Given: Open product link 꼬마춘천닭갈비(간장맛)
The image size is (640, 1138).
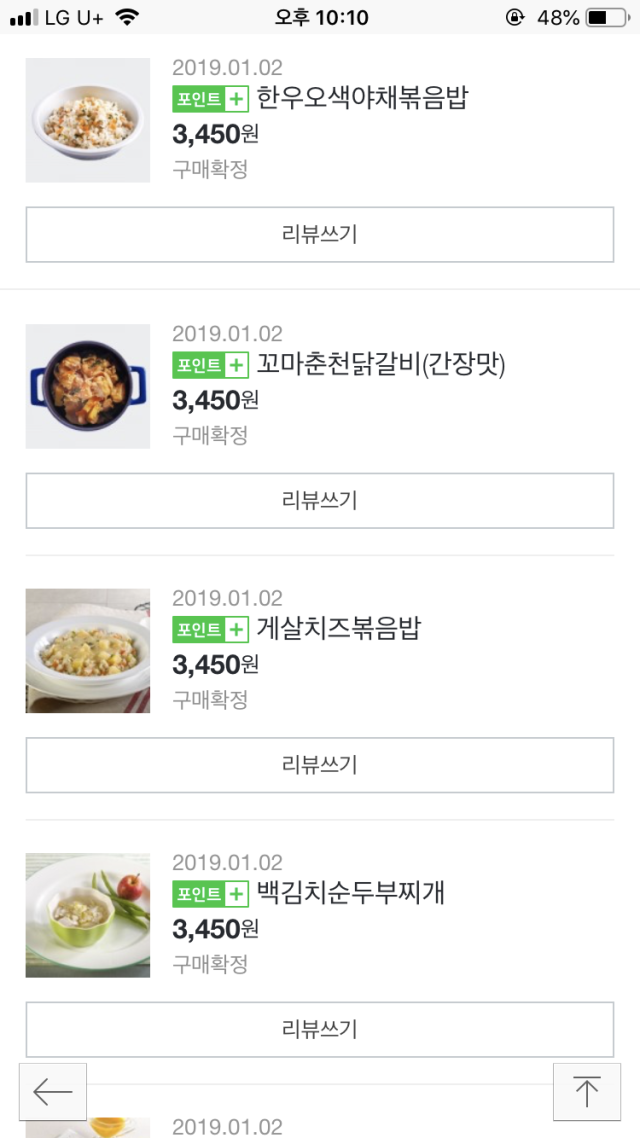Looking at the screenshot, I should (381, 365).
